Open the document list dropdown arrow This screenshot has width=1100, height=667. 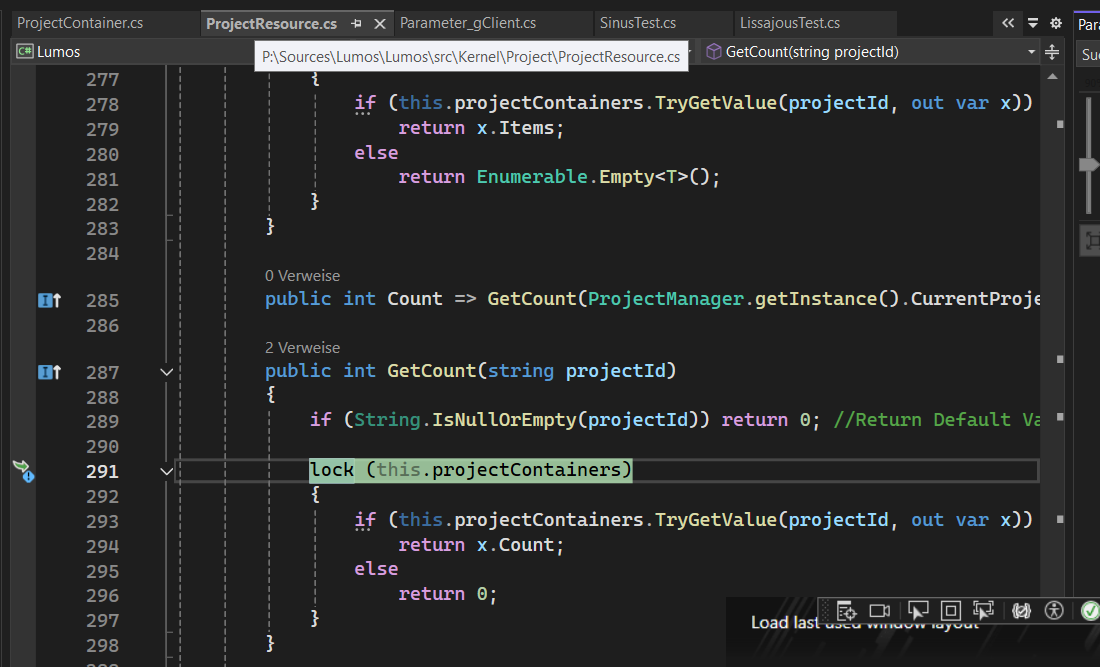coord(1033,23)
